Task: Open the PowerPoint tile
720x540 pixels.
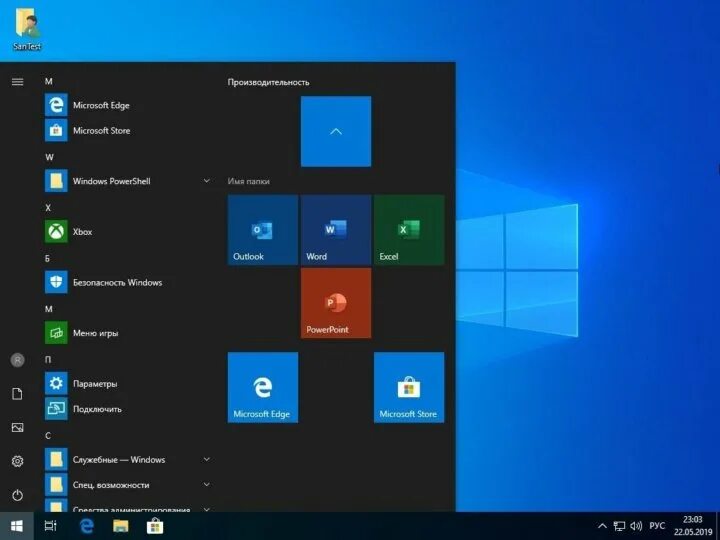Action: [x=336, y=304]
